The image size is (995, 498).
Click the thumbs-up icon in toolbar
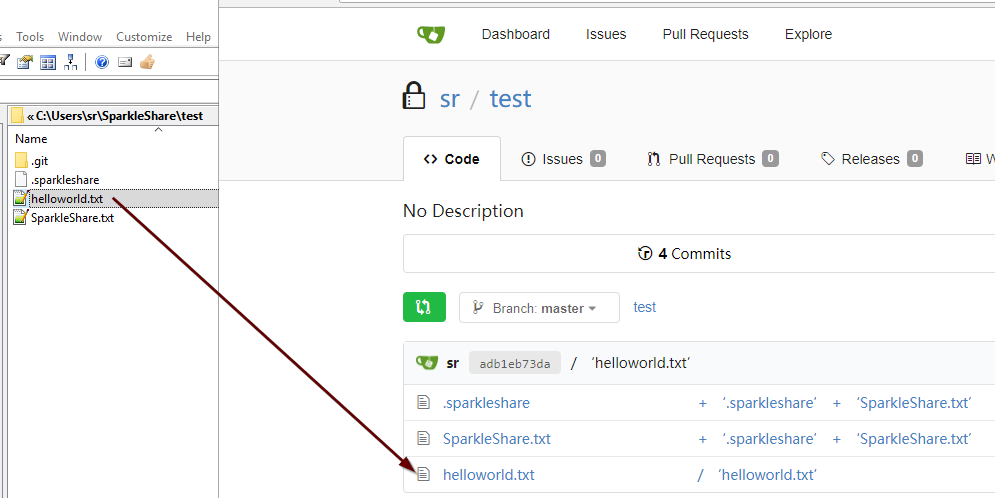pos(147,62)
